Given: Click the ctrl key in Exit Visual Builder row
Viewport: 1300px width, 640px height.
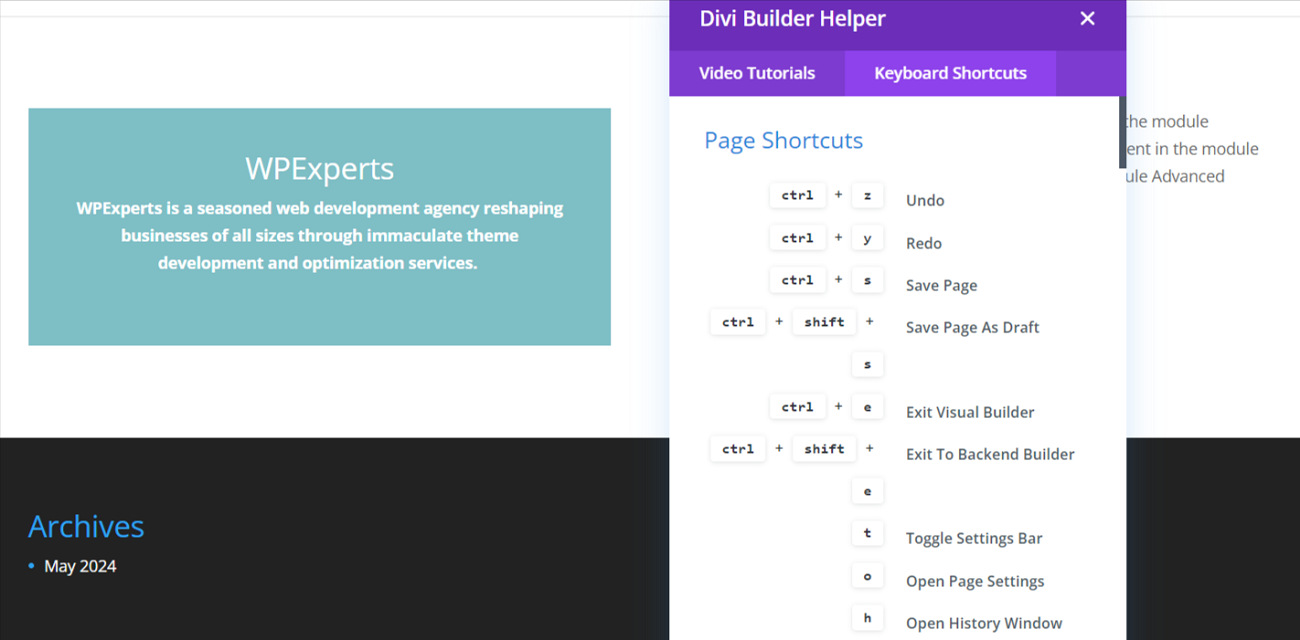Looking at the screenshot, I should point(797,407).
